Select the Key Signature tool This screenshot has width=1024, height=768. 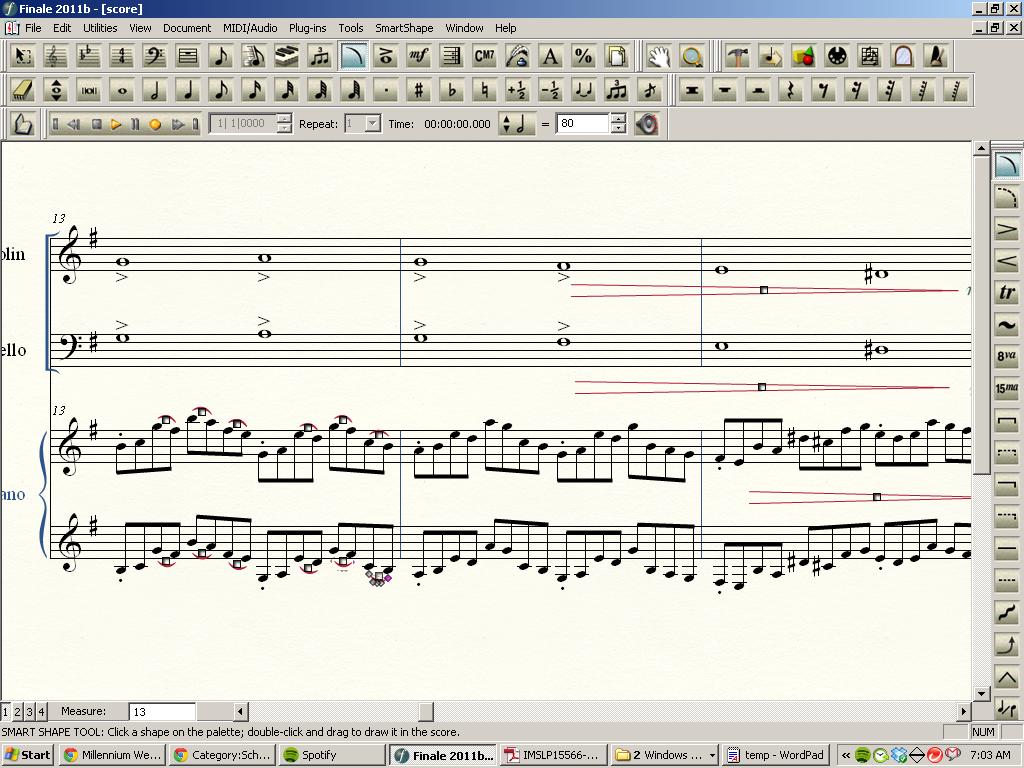[88, 56]
